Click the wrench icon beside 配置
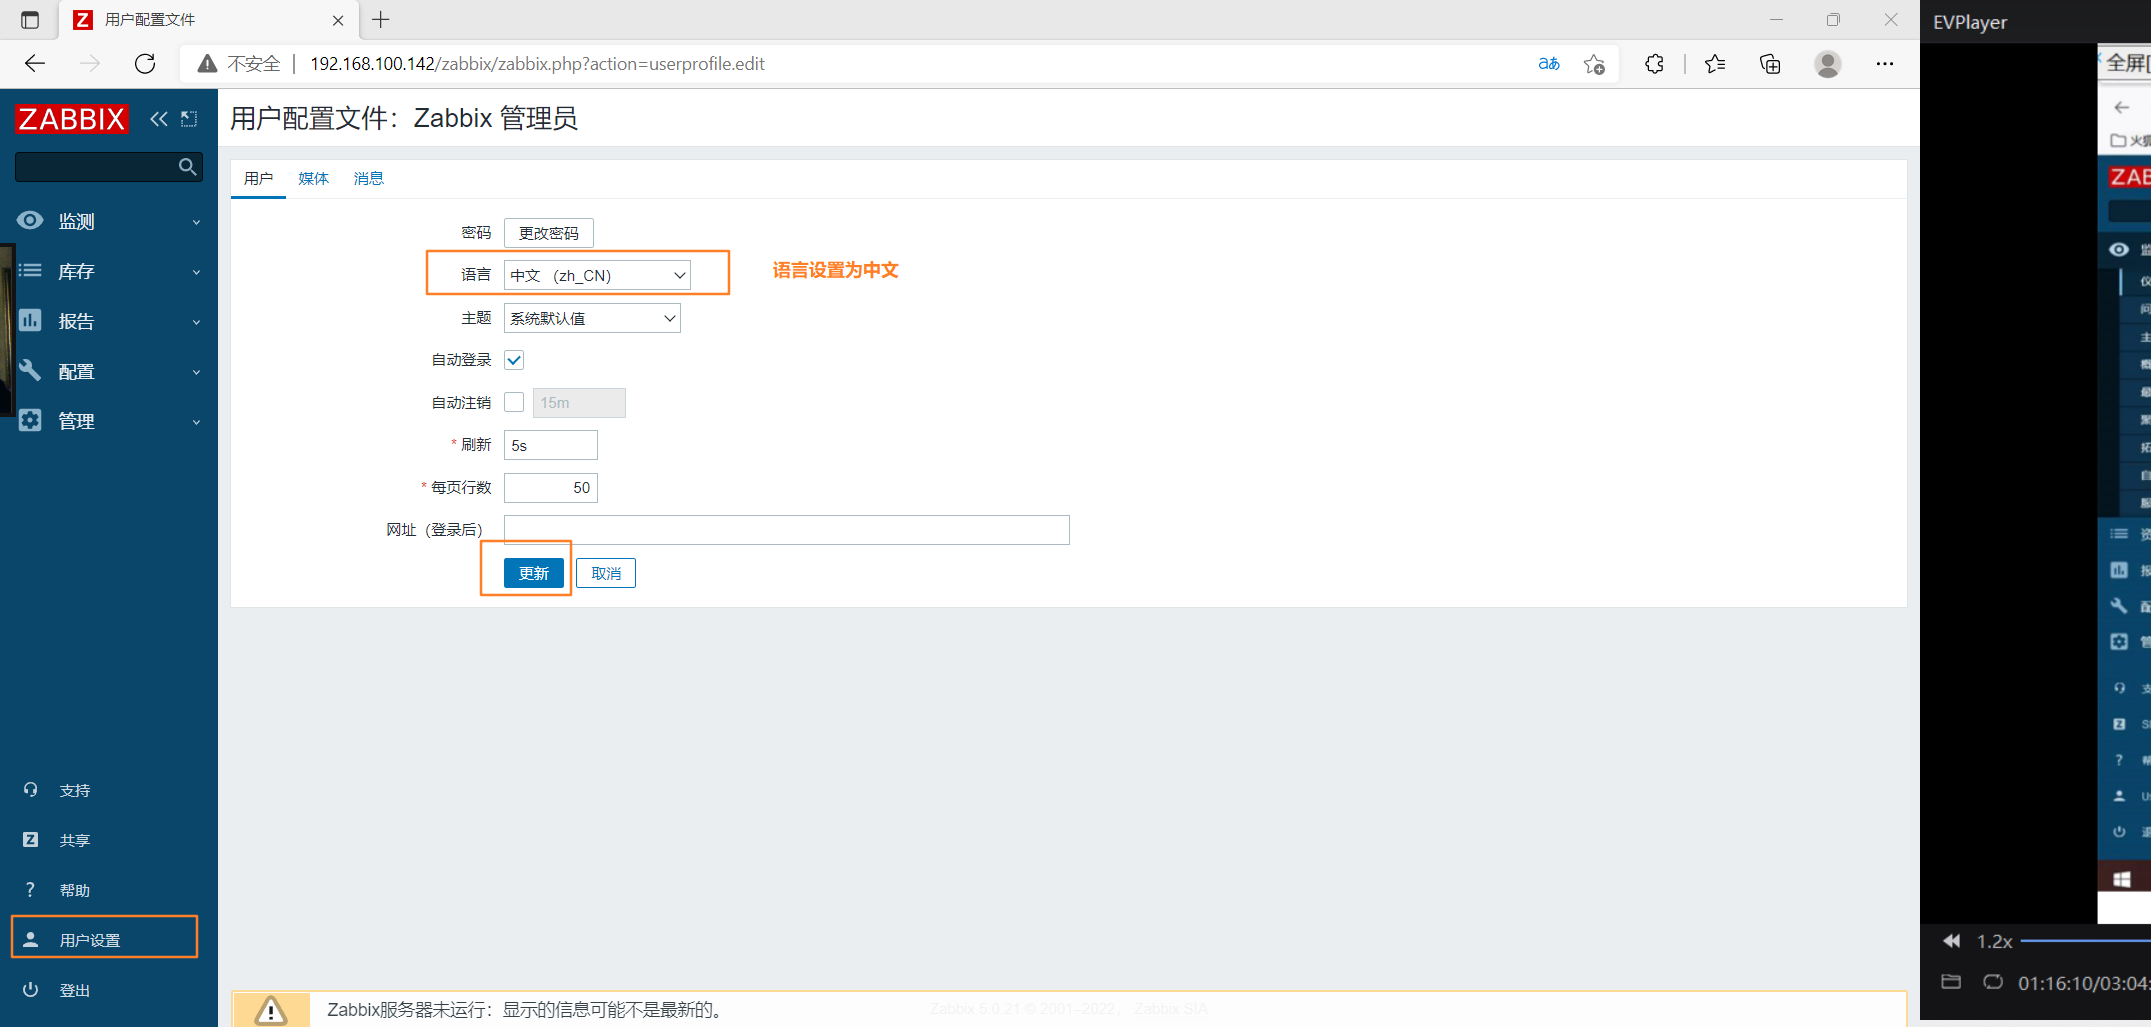The image size is (2151, 1027). click(30, 370)
